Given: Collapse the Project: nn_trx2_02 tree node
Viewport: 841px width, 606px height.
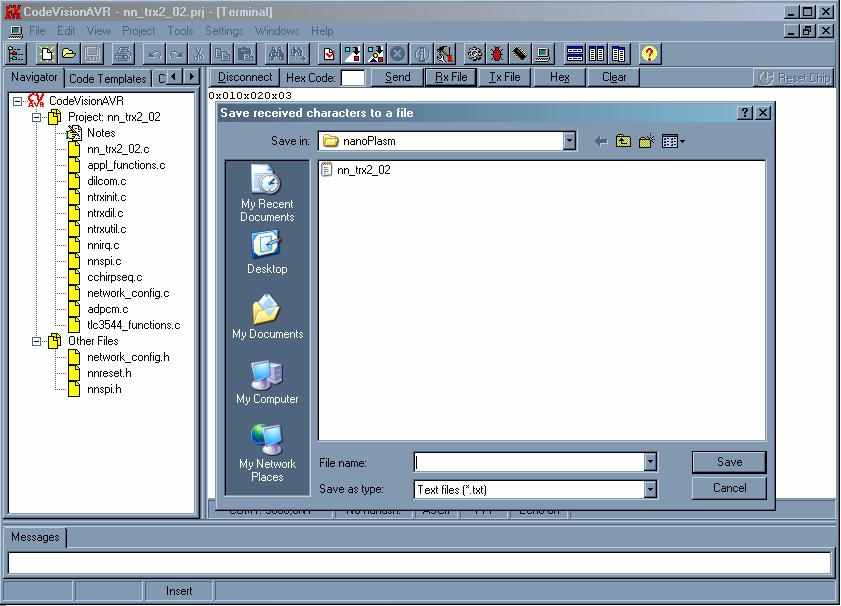Looking at the screenshot, I should coord(36,117).
